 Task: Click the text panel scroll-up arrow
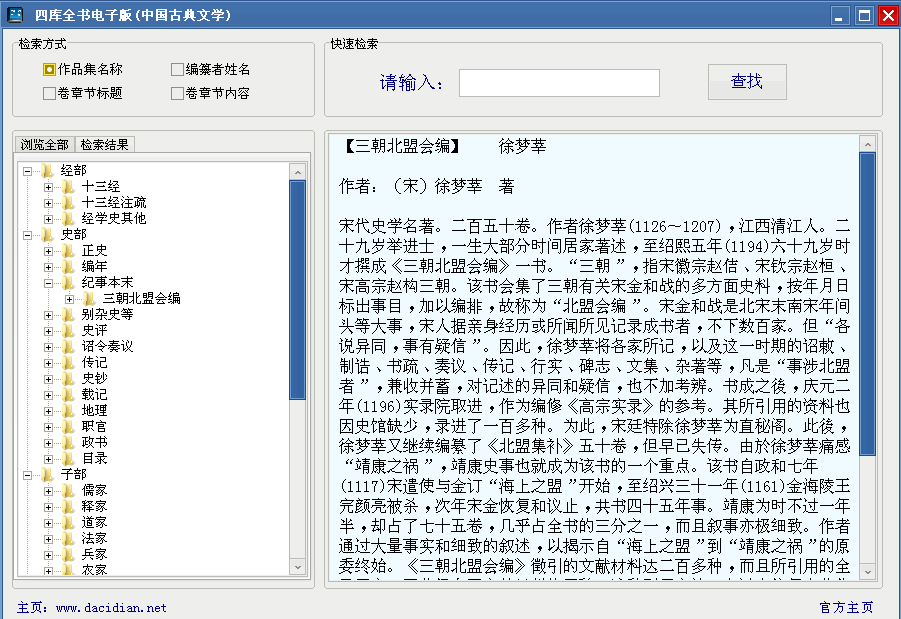868,144
